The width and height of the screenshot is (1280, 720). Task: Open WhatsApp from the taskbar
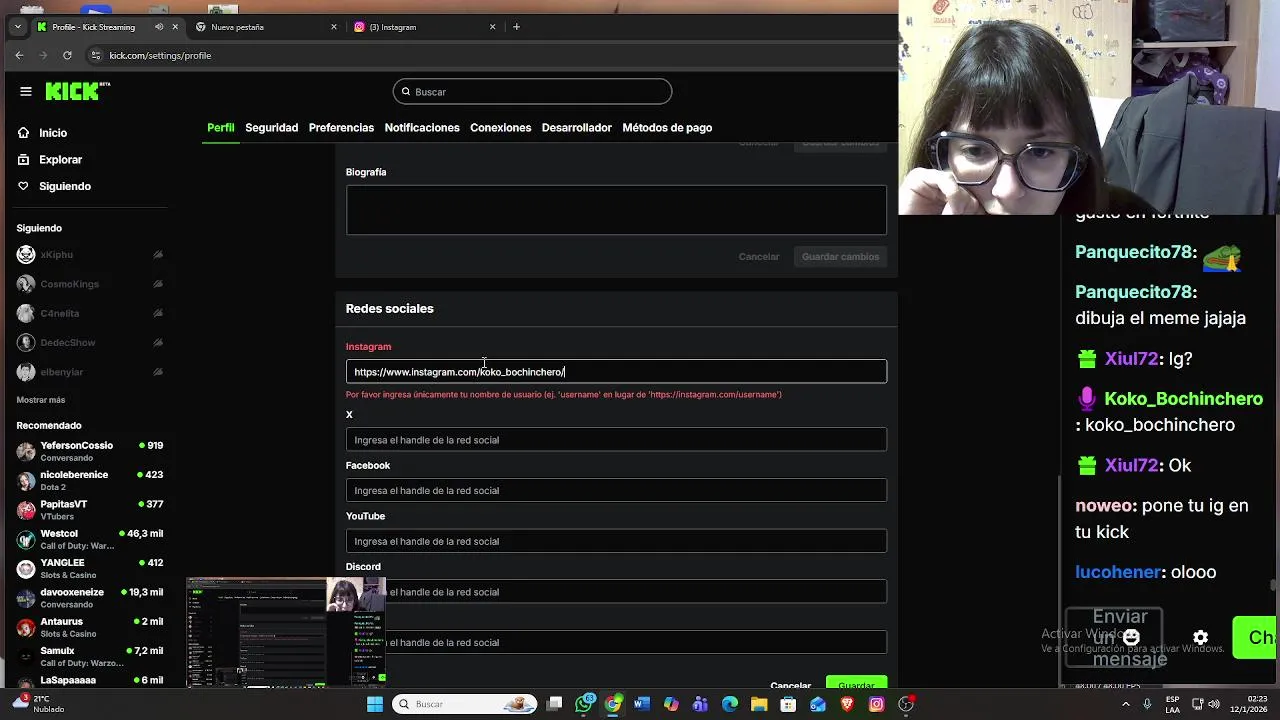585,704
